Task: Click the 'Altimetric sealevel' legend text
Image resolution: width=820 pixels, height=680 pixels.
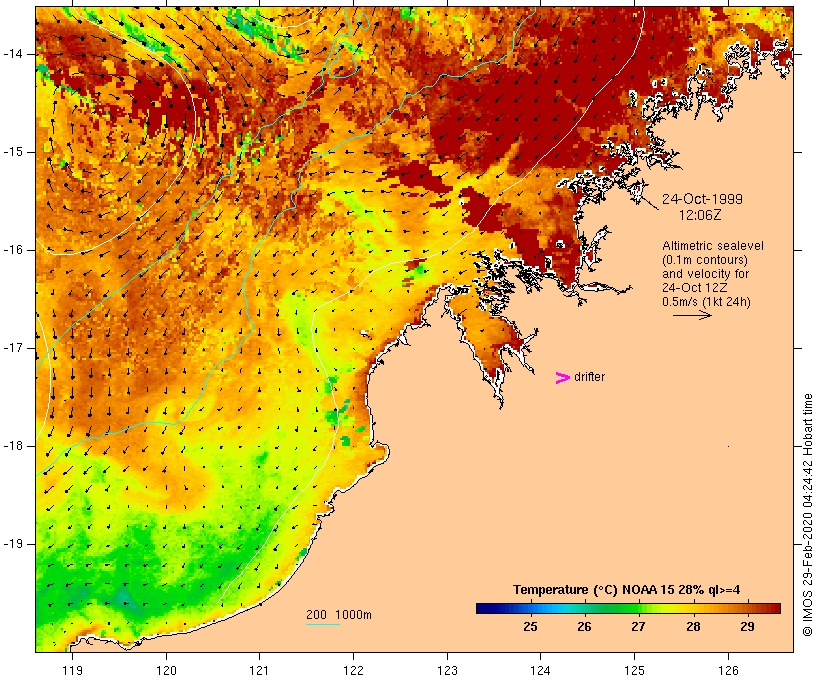Action: [713, 246]
